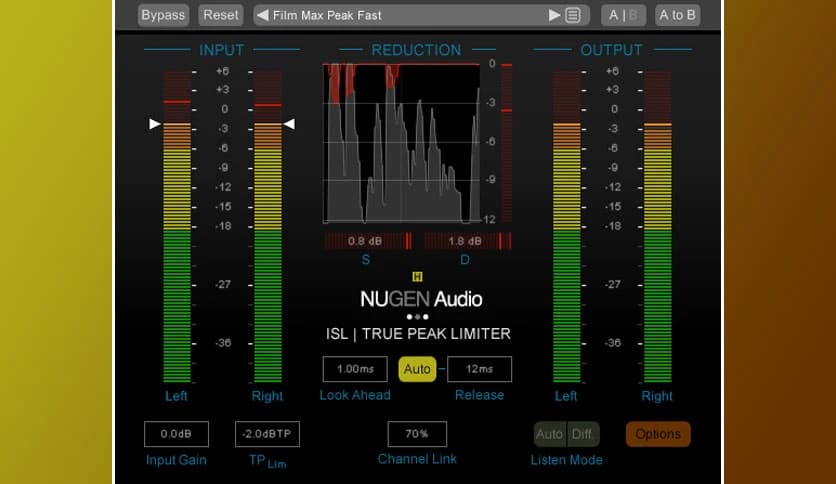The height and width of the screenshot is (484, 836).
Task: Click the Release label
Action: click(x=479, y=395)
